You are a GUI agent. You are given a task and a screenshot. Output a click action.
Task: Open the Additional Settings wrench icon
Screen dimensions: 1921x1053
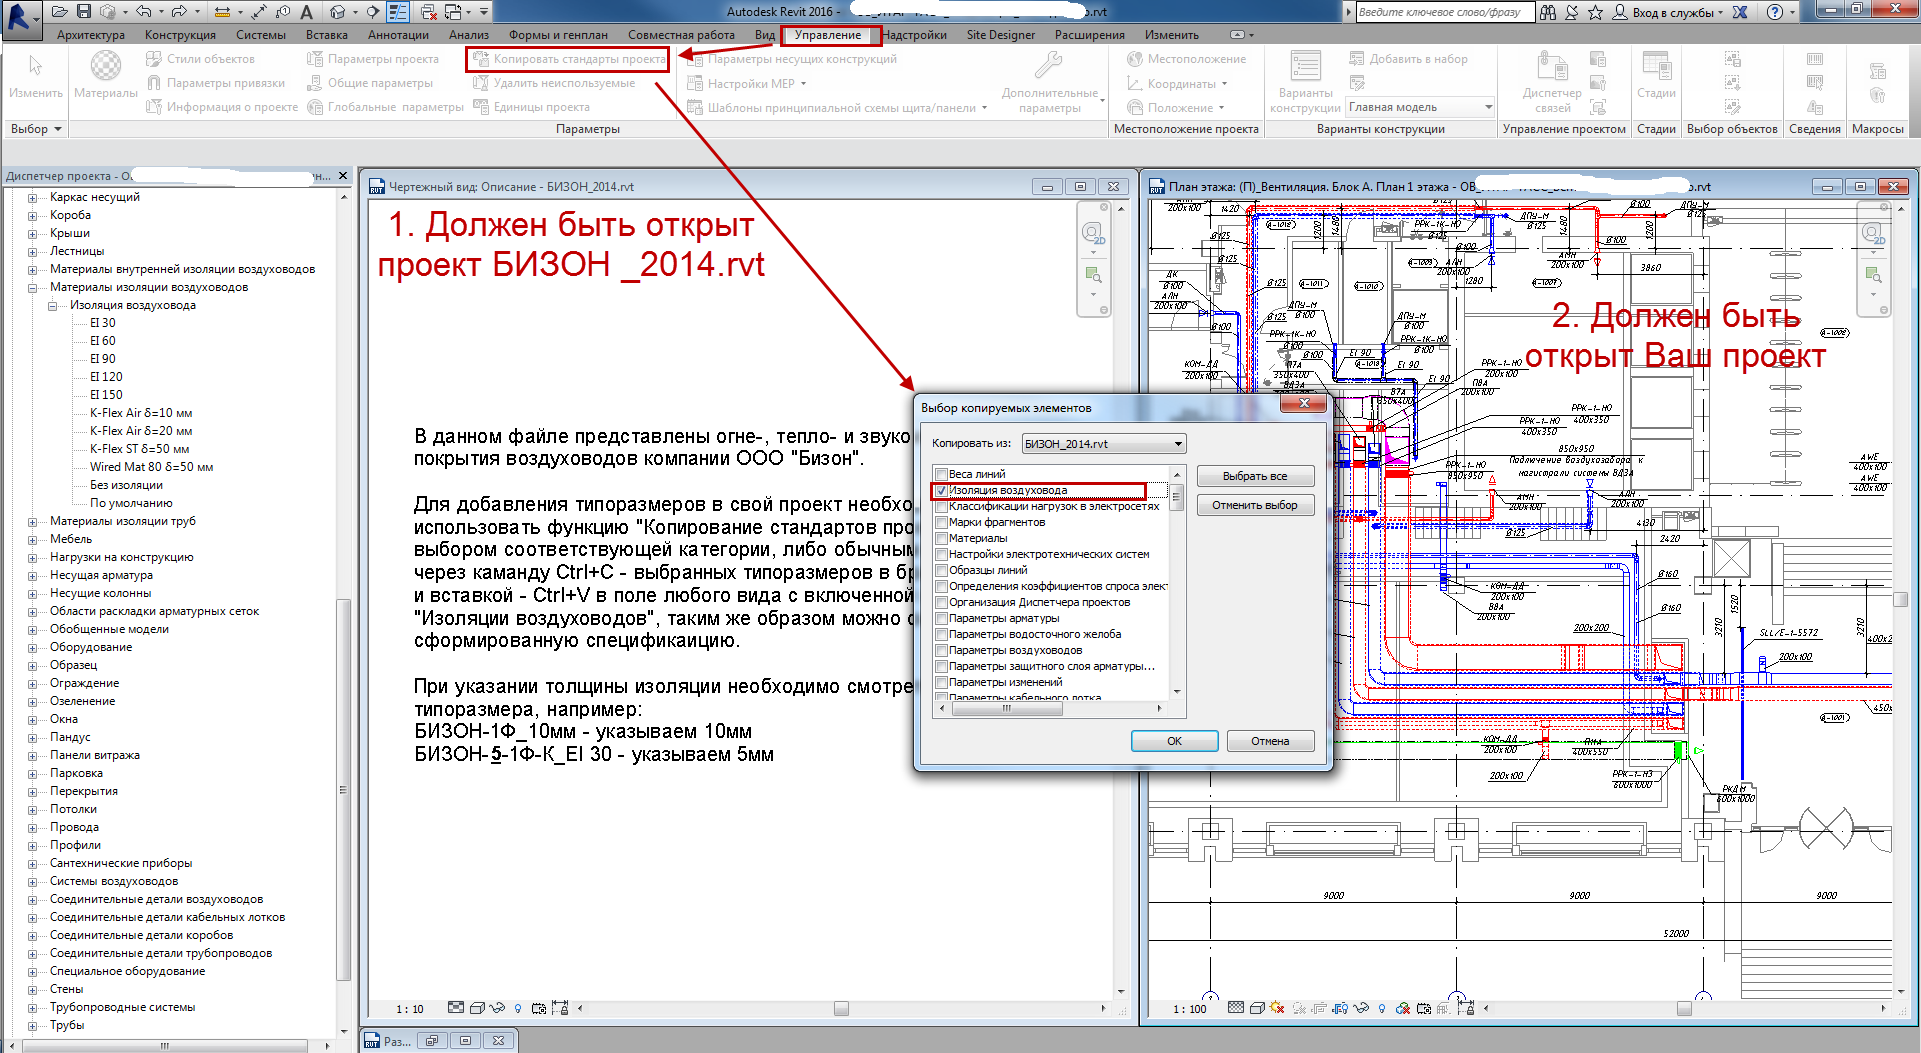(x=1048, y=67)
